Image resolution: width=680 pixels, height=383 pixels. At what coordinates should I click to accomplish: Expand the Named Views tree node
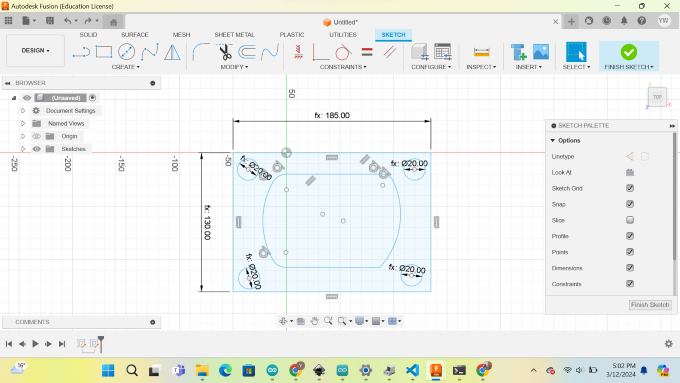tap(23, 123)
